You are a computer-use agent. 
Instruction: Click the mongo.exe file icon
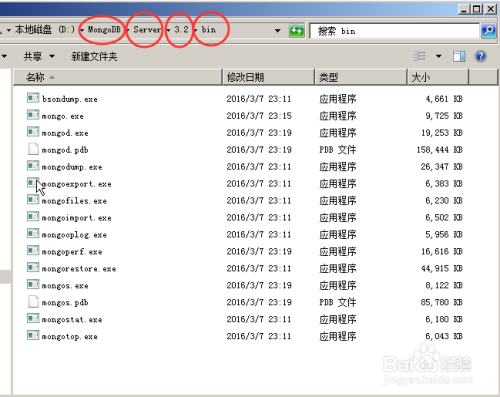click(x=33, y=115)
